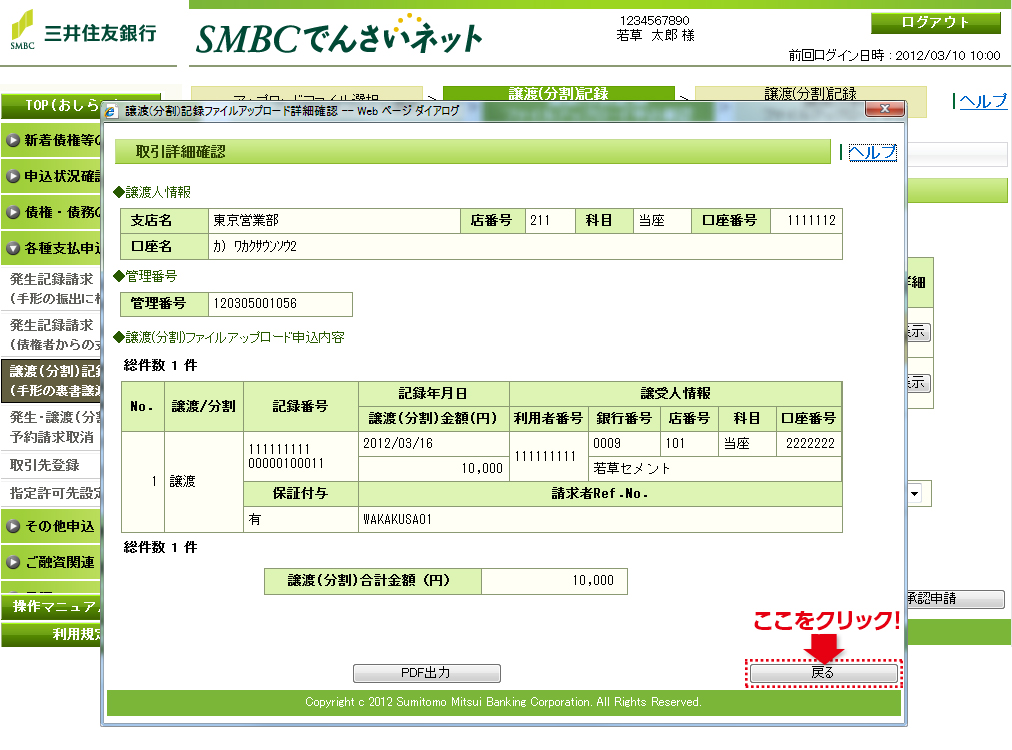Collapse the 各種支払申込 sidebar menu

[52, 248]
